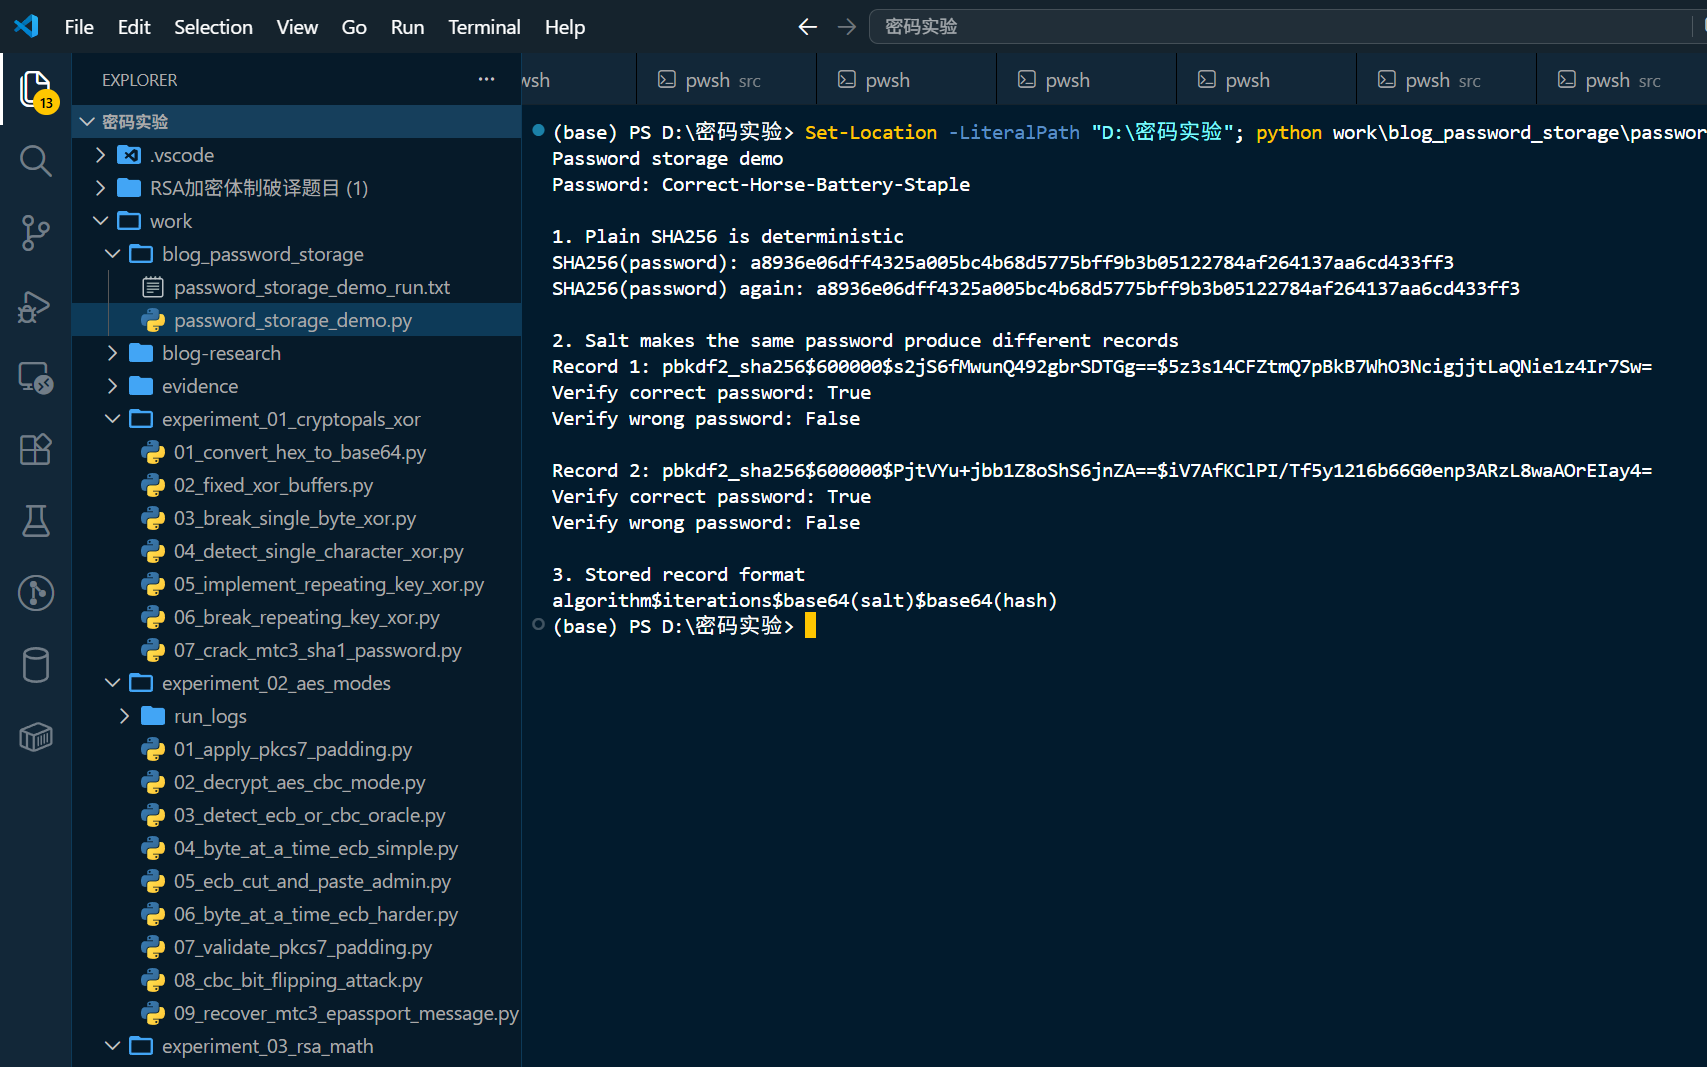The width and height of the screenshot is (1707, 1067).
Task: Expand the run_logs folder chevron
Action: coord(124,716)
